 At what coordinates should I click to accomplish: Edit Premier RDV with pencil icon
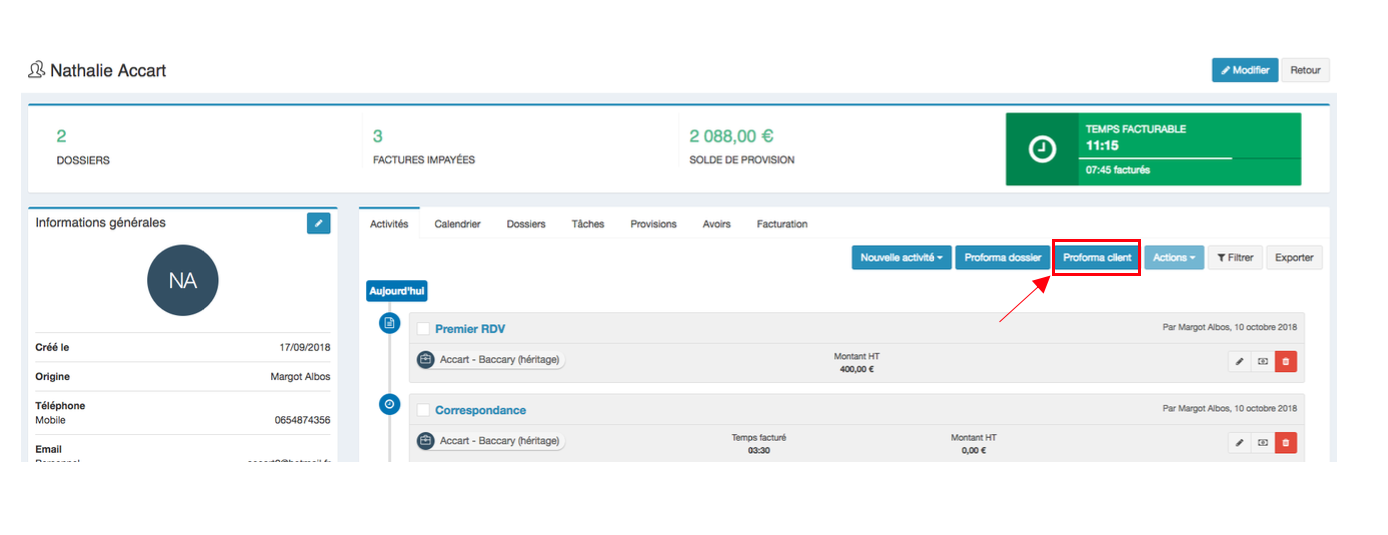tap(1239, 361)
